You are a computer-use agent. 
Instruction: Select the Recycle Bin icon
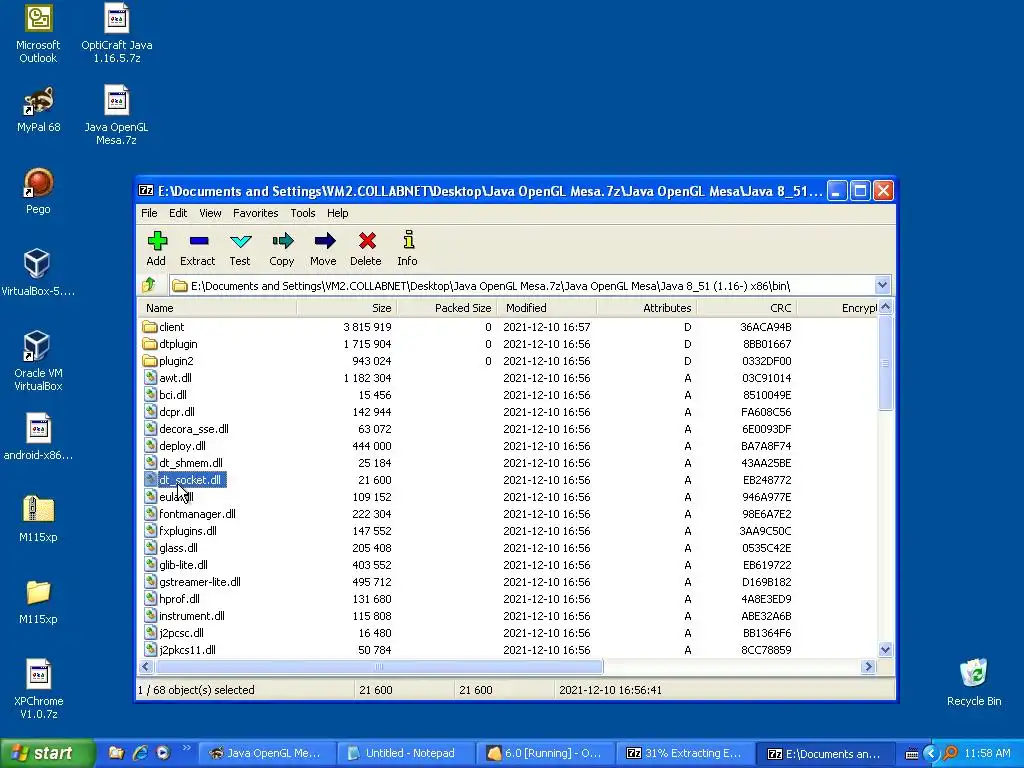point(974,683)
